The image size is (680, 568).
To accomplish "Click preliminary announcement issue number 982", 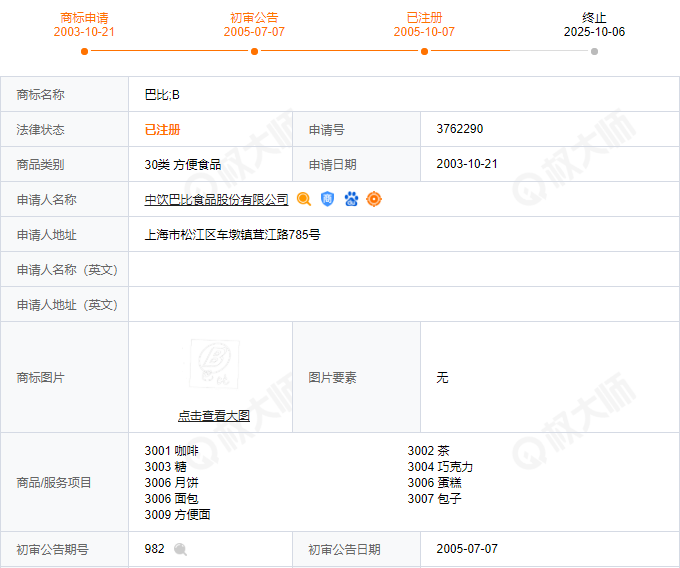I will coord(154,549).
